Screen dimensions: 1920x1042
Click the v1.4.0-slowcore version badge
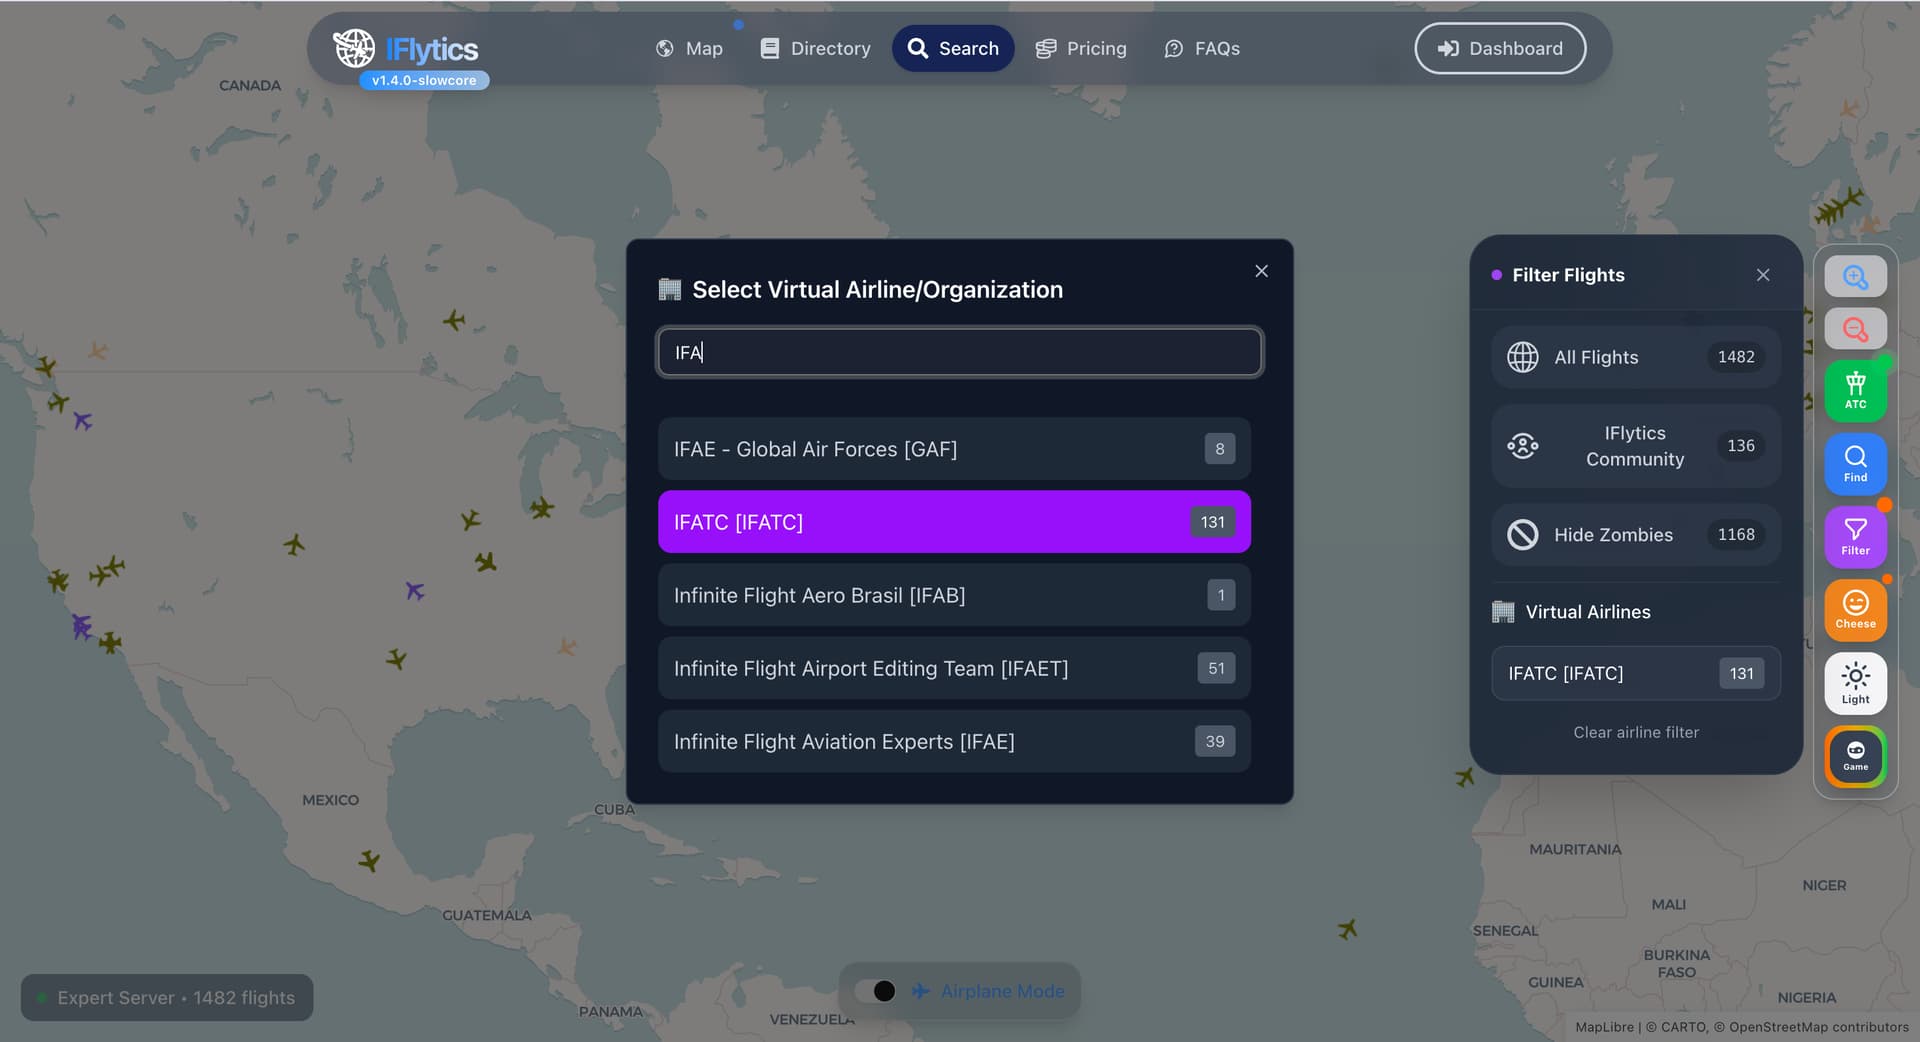pos(424,80)
